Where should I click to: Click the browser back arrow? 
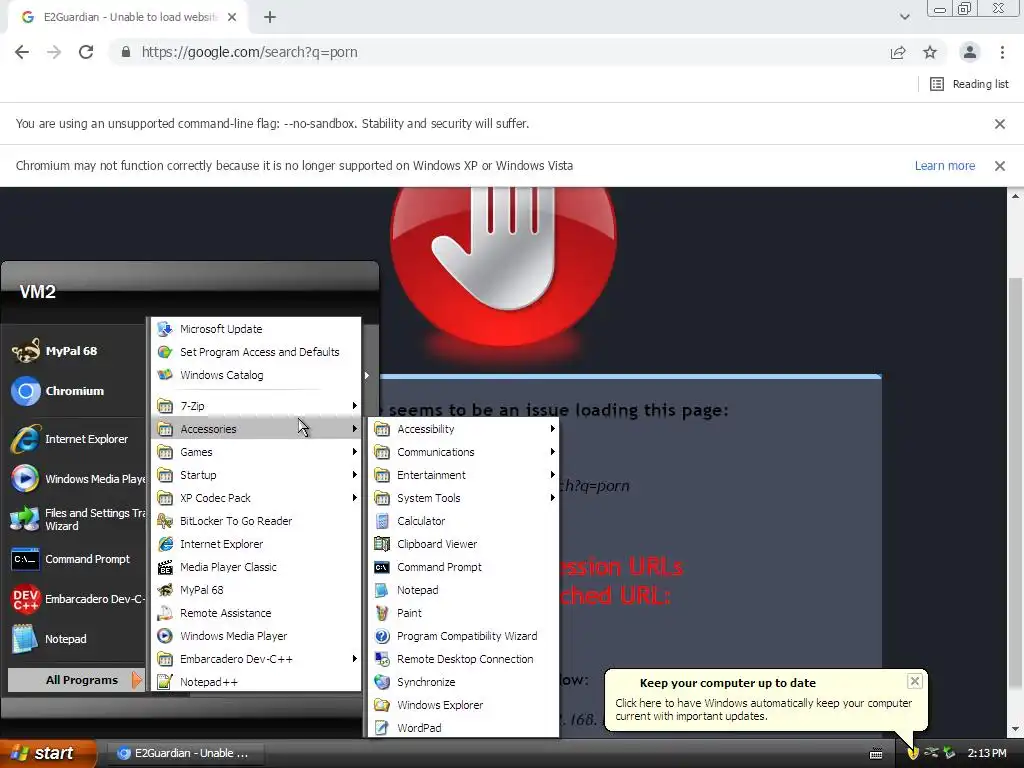[22, 52]
